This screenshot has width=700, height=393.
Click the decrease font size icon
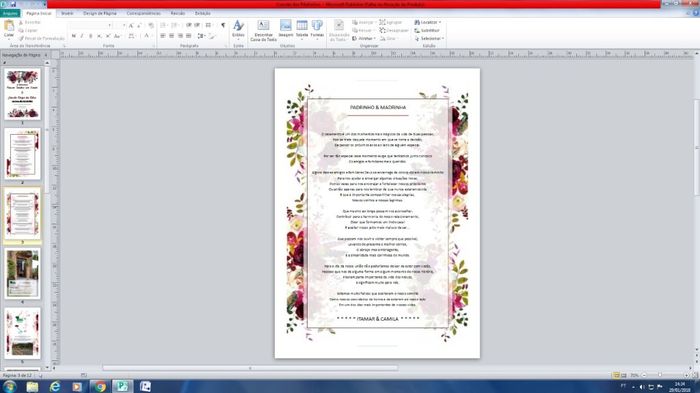pyautogui.click(x=140, y=25)
